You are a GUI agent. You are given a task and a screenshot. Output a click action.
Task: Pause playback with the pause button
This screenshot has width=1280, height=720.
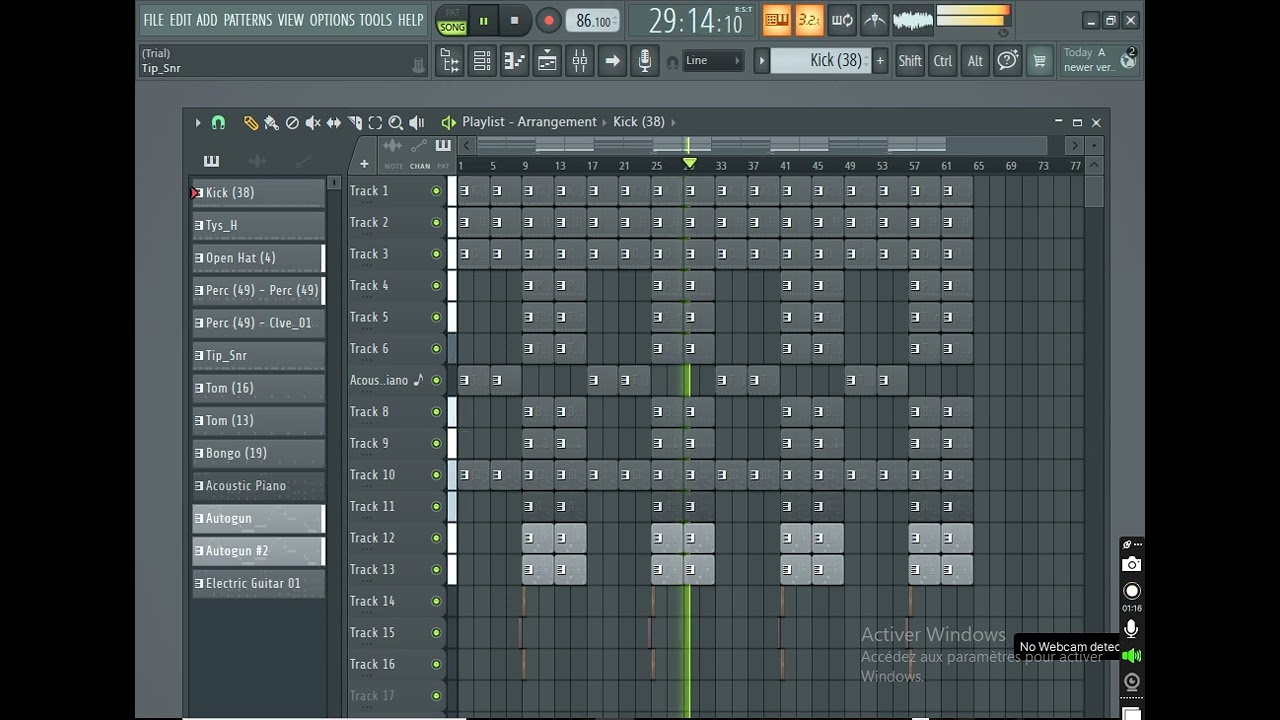(483, 20)
